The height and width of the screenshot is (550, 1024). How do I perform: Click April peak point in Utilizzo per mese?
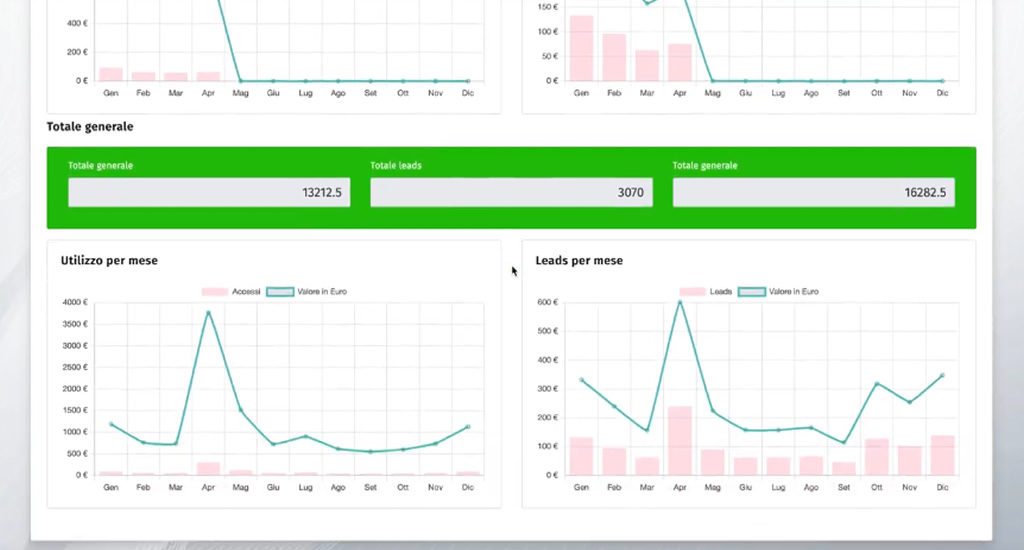(x=208, y=313)
